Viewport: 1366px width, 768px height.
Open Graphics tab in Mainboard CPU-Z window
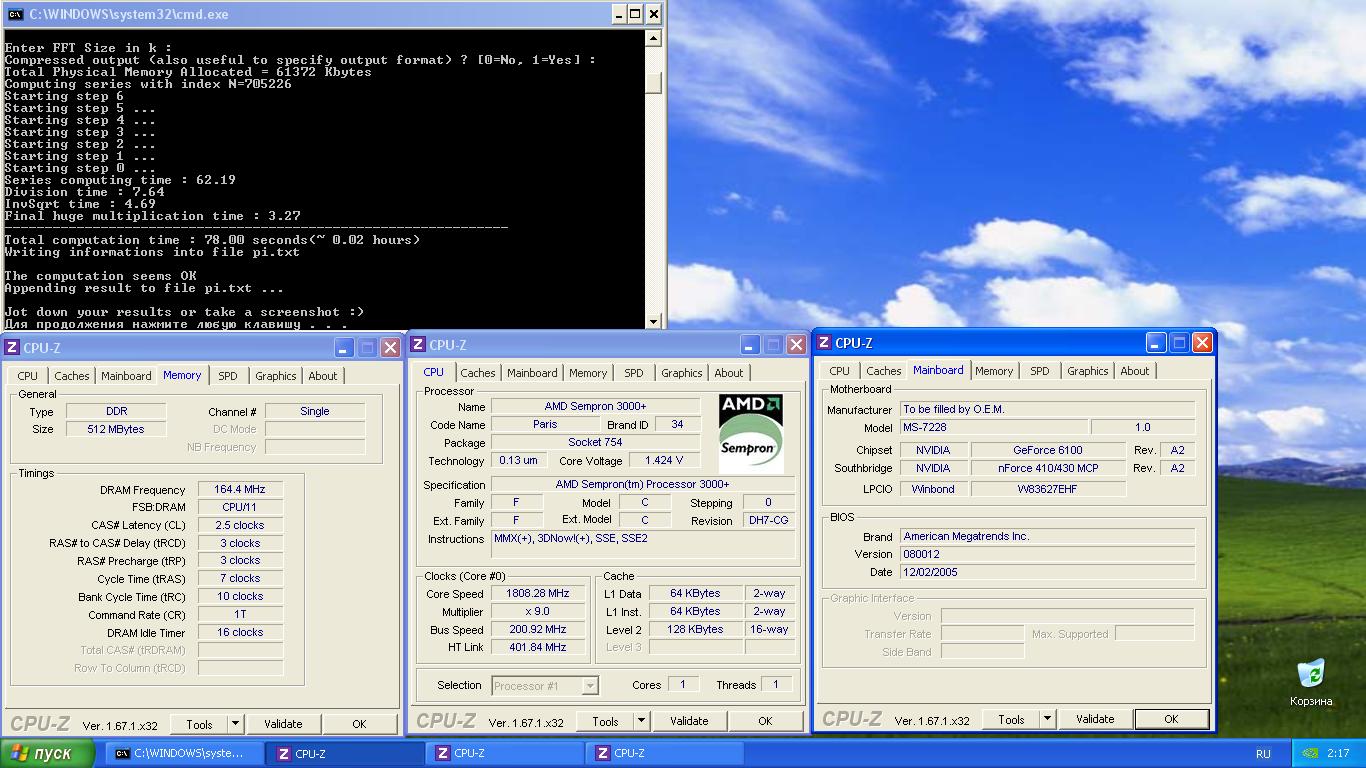click(x=1088, y=371)
